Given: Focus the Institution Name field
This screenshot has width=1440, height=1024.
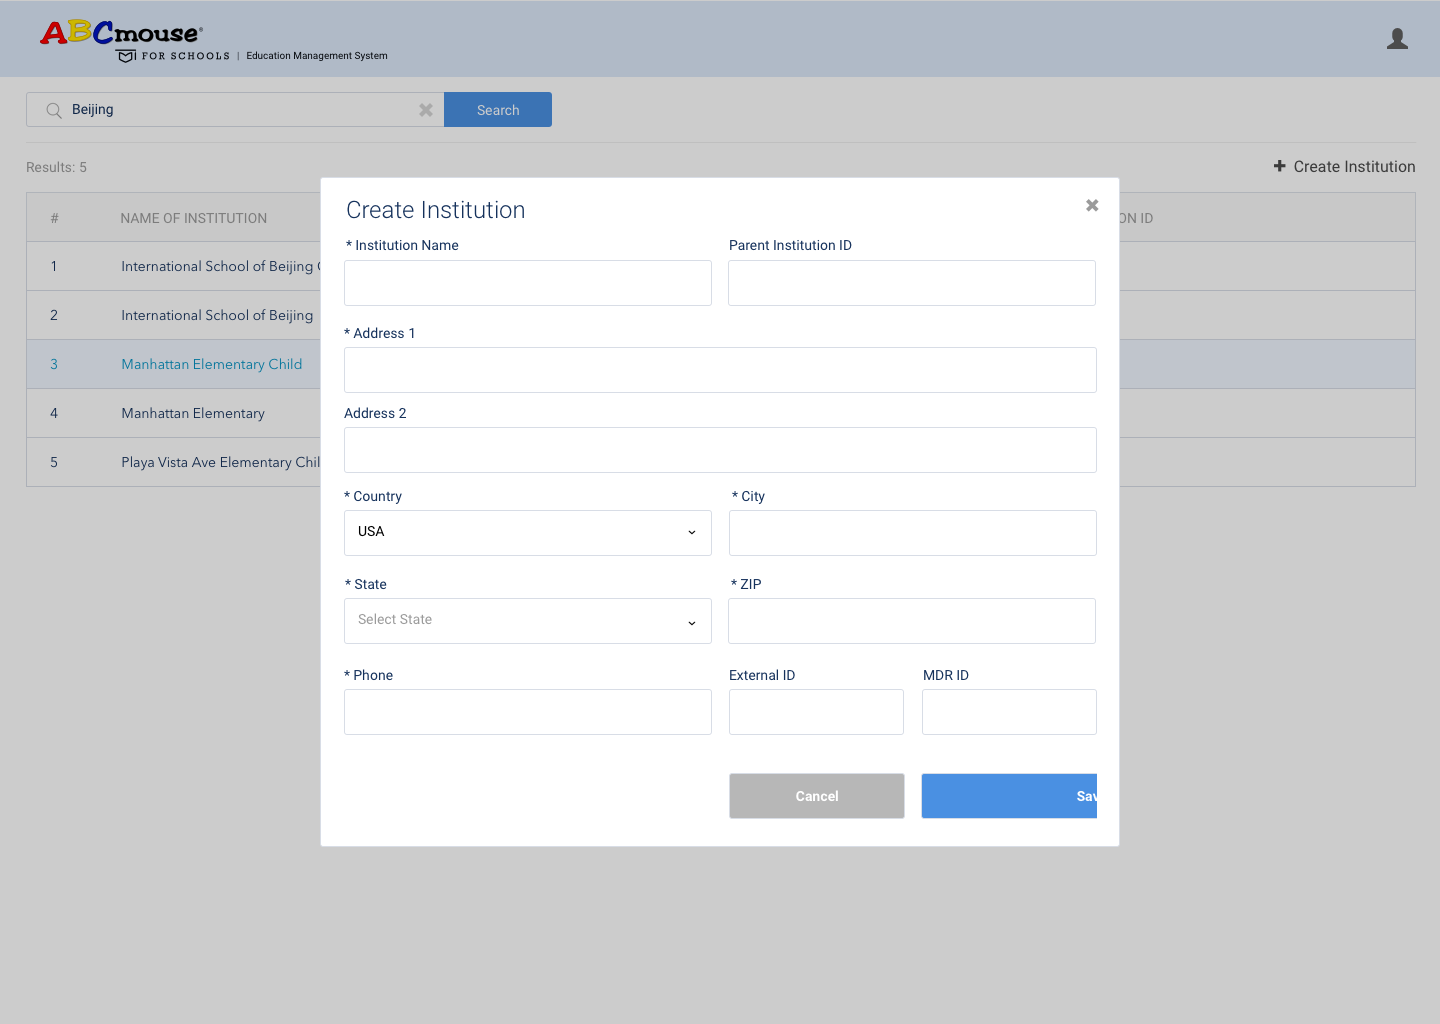Looking at the screenshot, I should pyautogui.click(x=528, y=283).
